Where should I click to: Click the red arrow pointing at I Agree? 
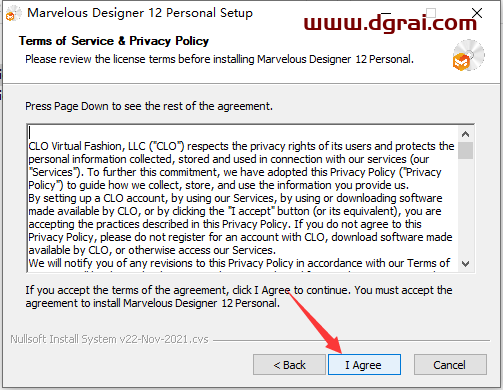click(313, 320)
